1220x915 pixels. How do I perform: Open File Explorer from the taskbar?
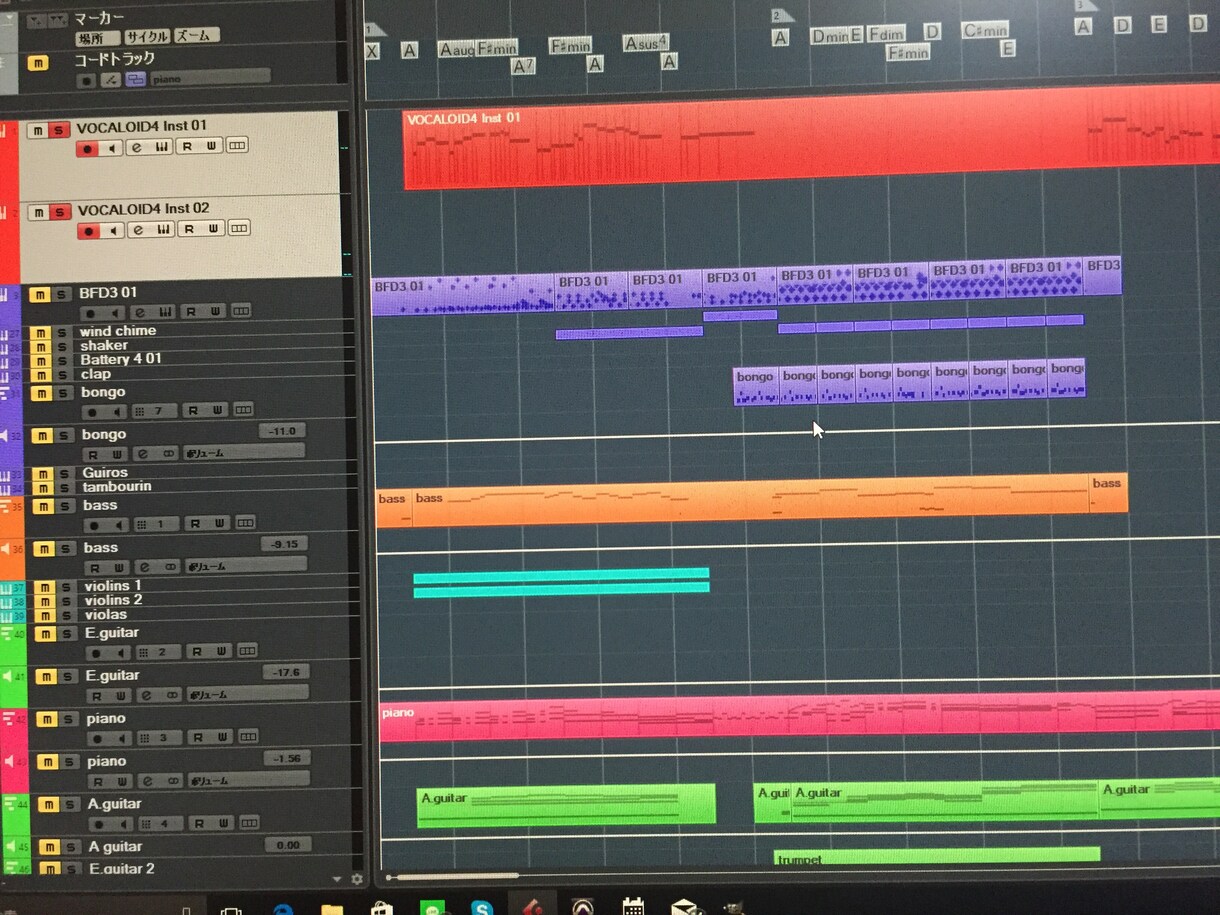[332, 909]
